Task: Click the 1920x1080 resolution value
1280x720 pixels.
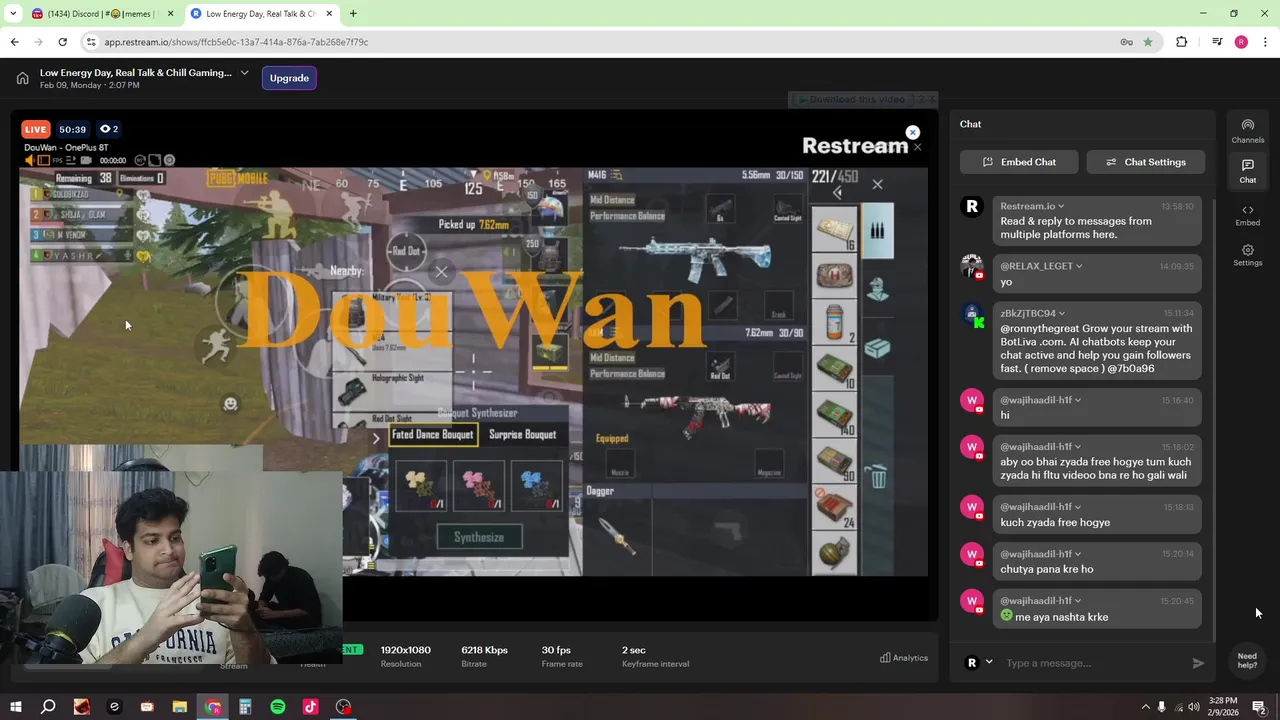Action: pyautogui.click(x=405, y=650)
